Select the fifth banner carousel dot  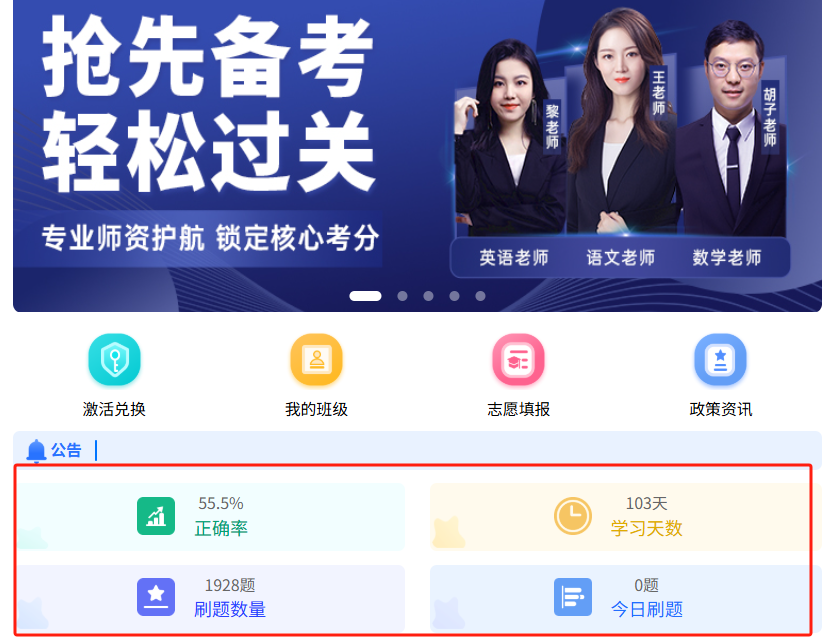point(480,296)
